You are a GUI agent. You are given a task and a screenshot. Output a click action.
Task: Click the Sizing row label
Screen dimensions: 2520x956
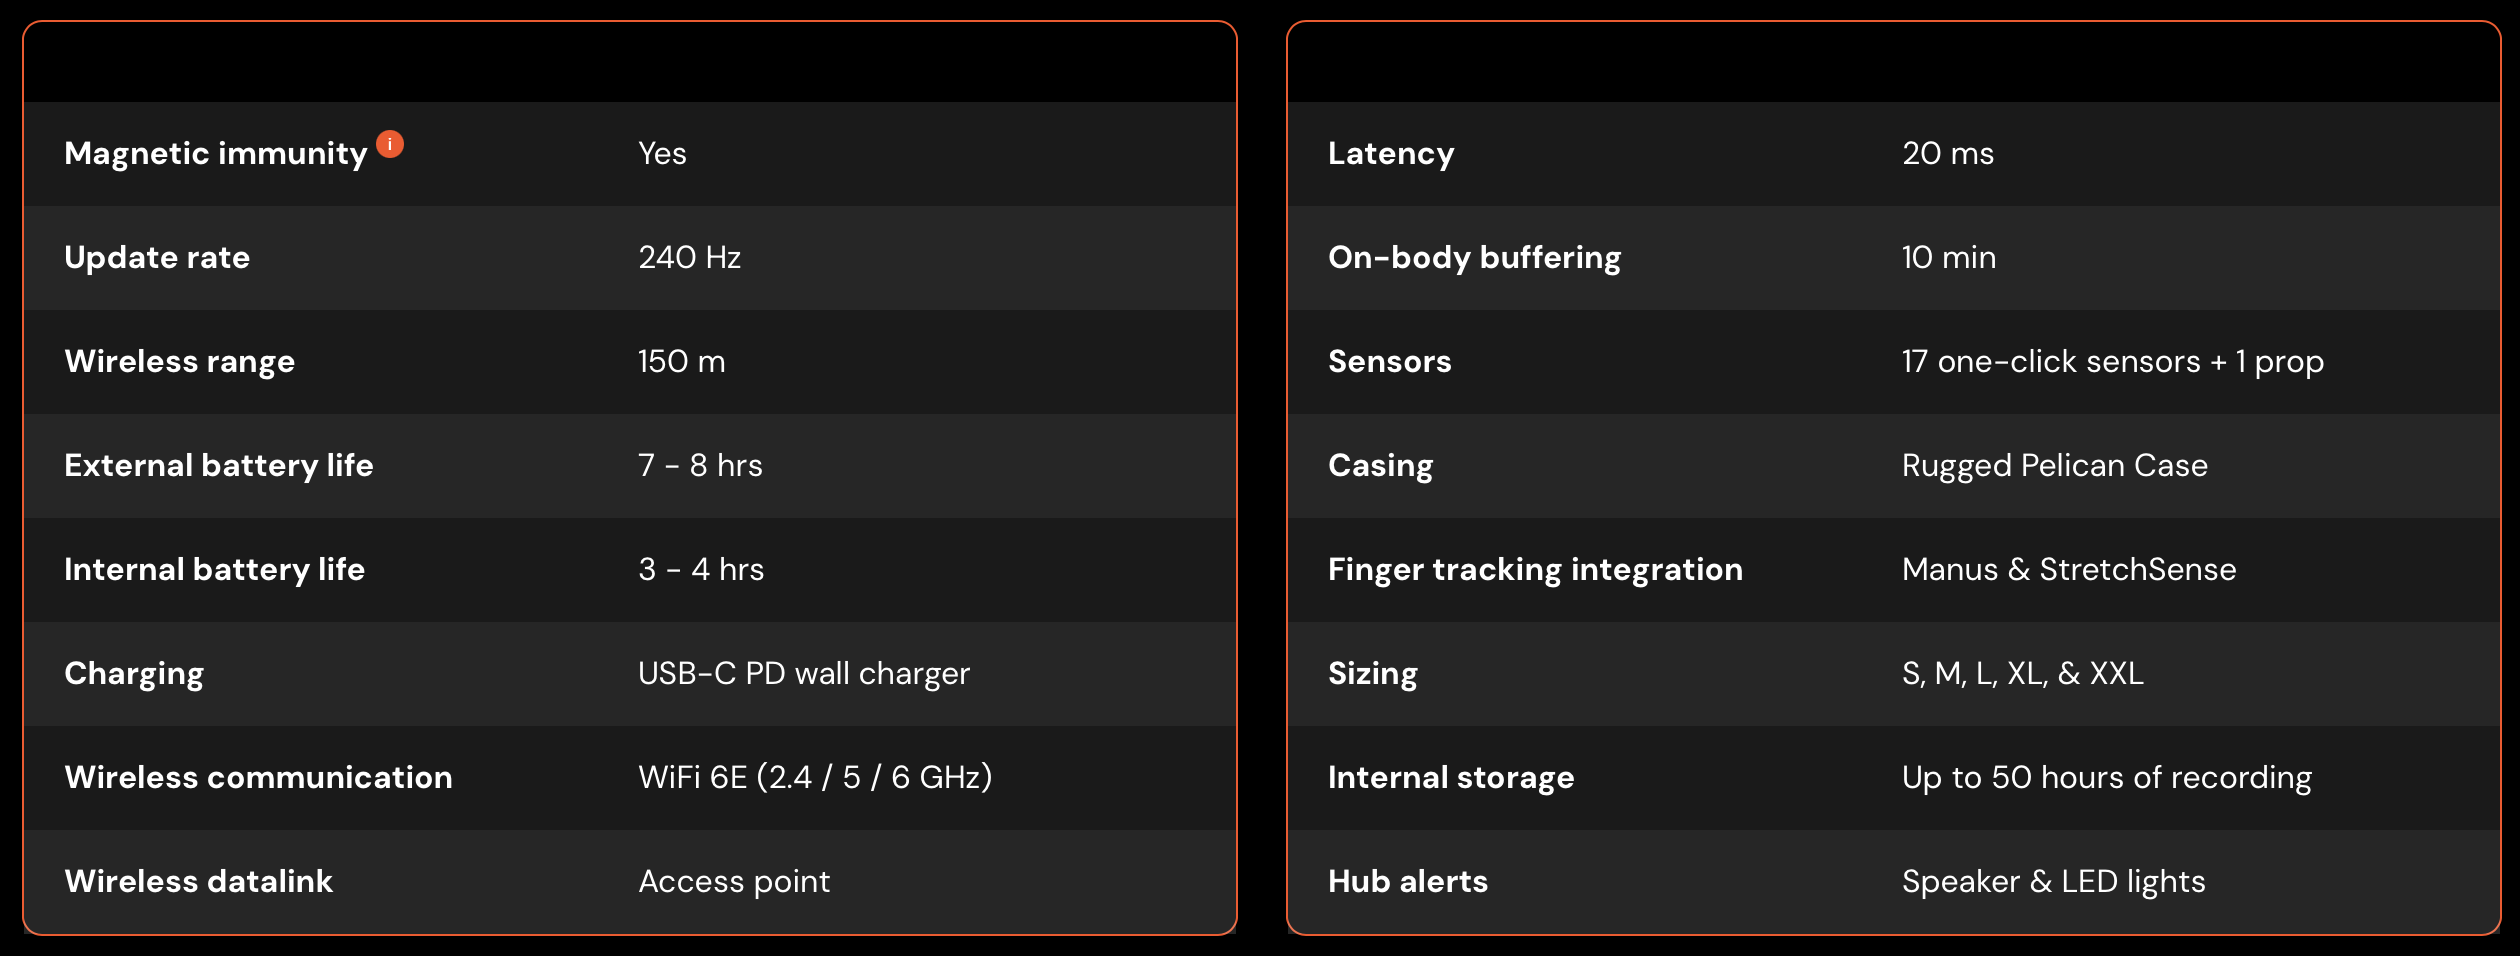[x=1372, y=674]
